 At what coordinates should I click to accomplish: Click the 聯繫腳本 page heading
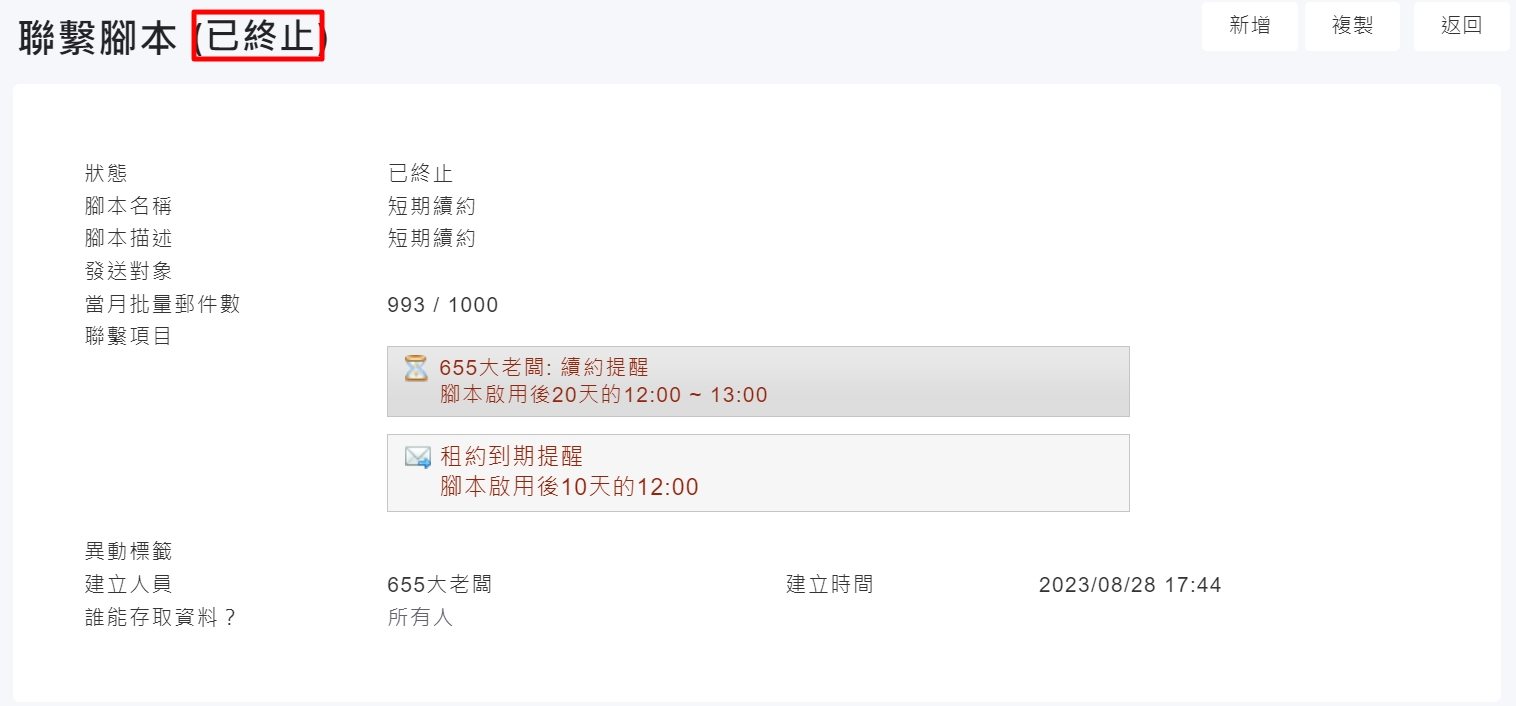99,38
